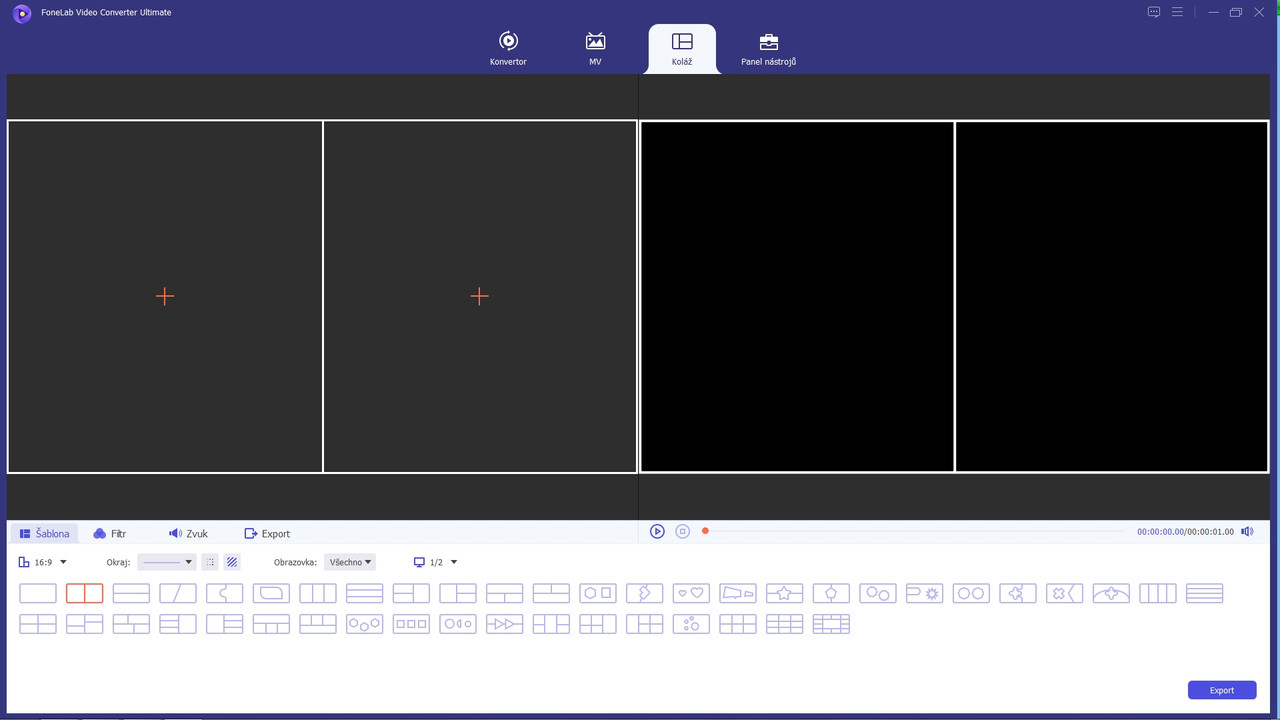The height and width of the screenshot is (720, 1280).
Task: Select the Šablona tab
Action: click(45, 533)
